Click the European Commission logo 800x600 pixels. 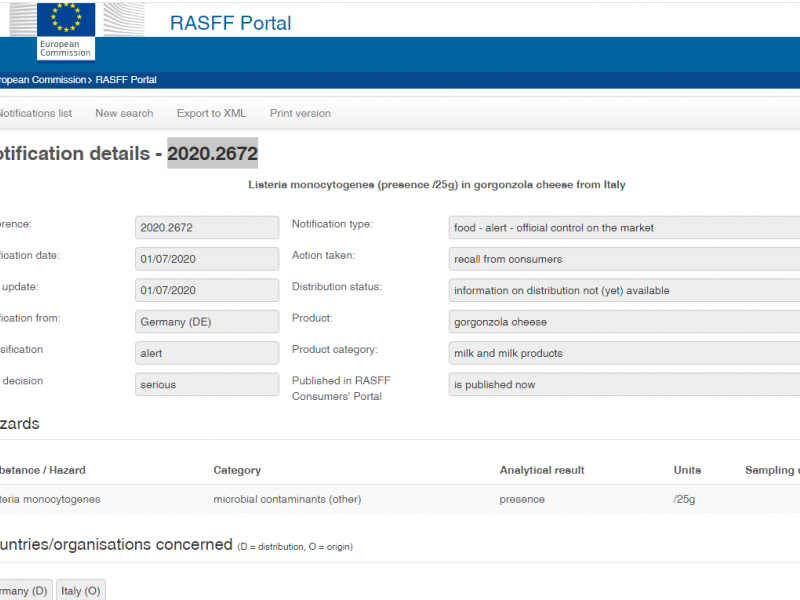click(x=66, y=31)
